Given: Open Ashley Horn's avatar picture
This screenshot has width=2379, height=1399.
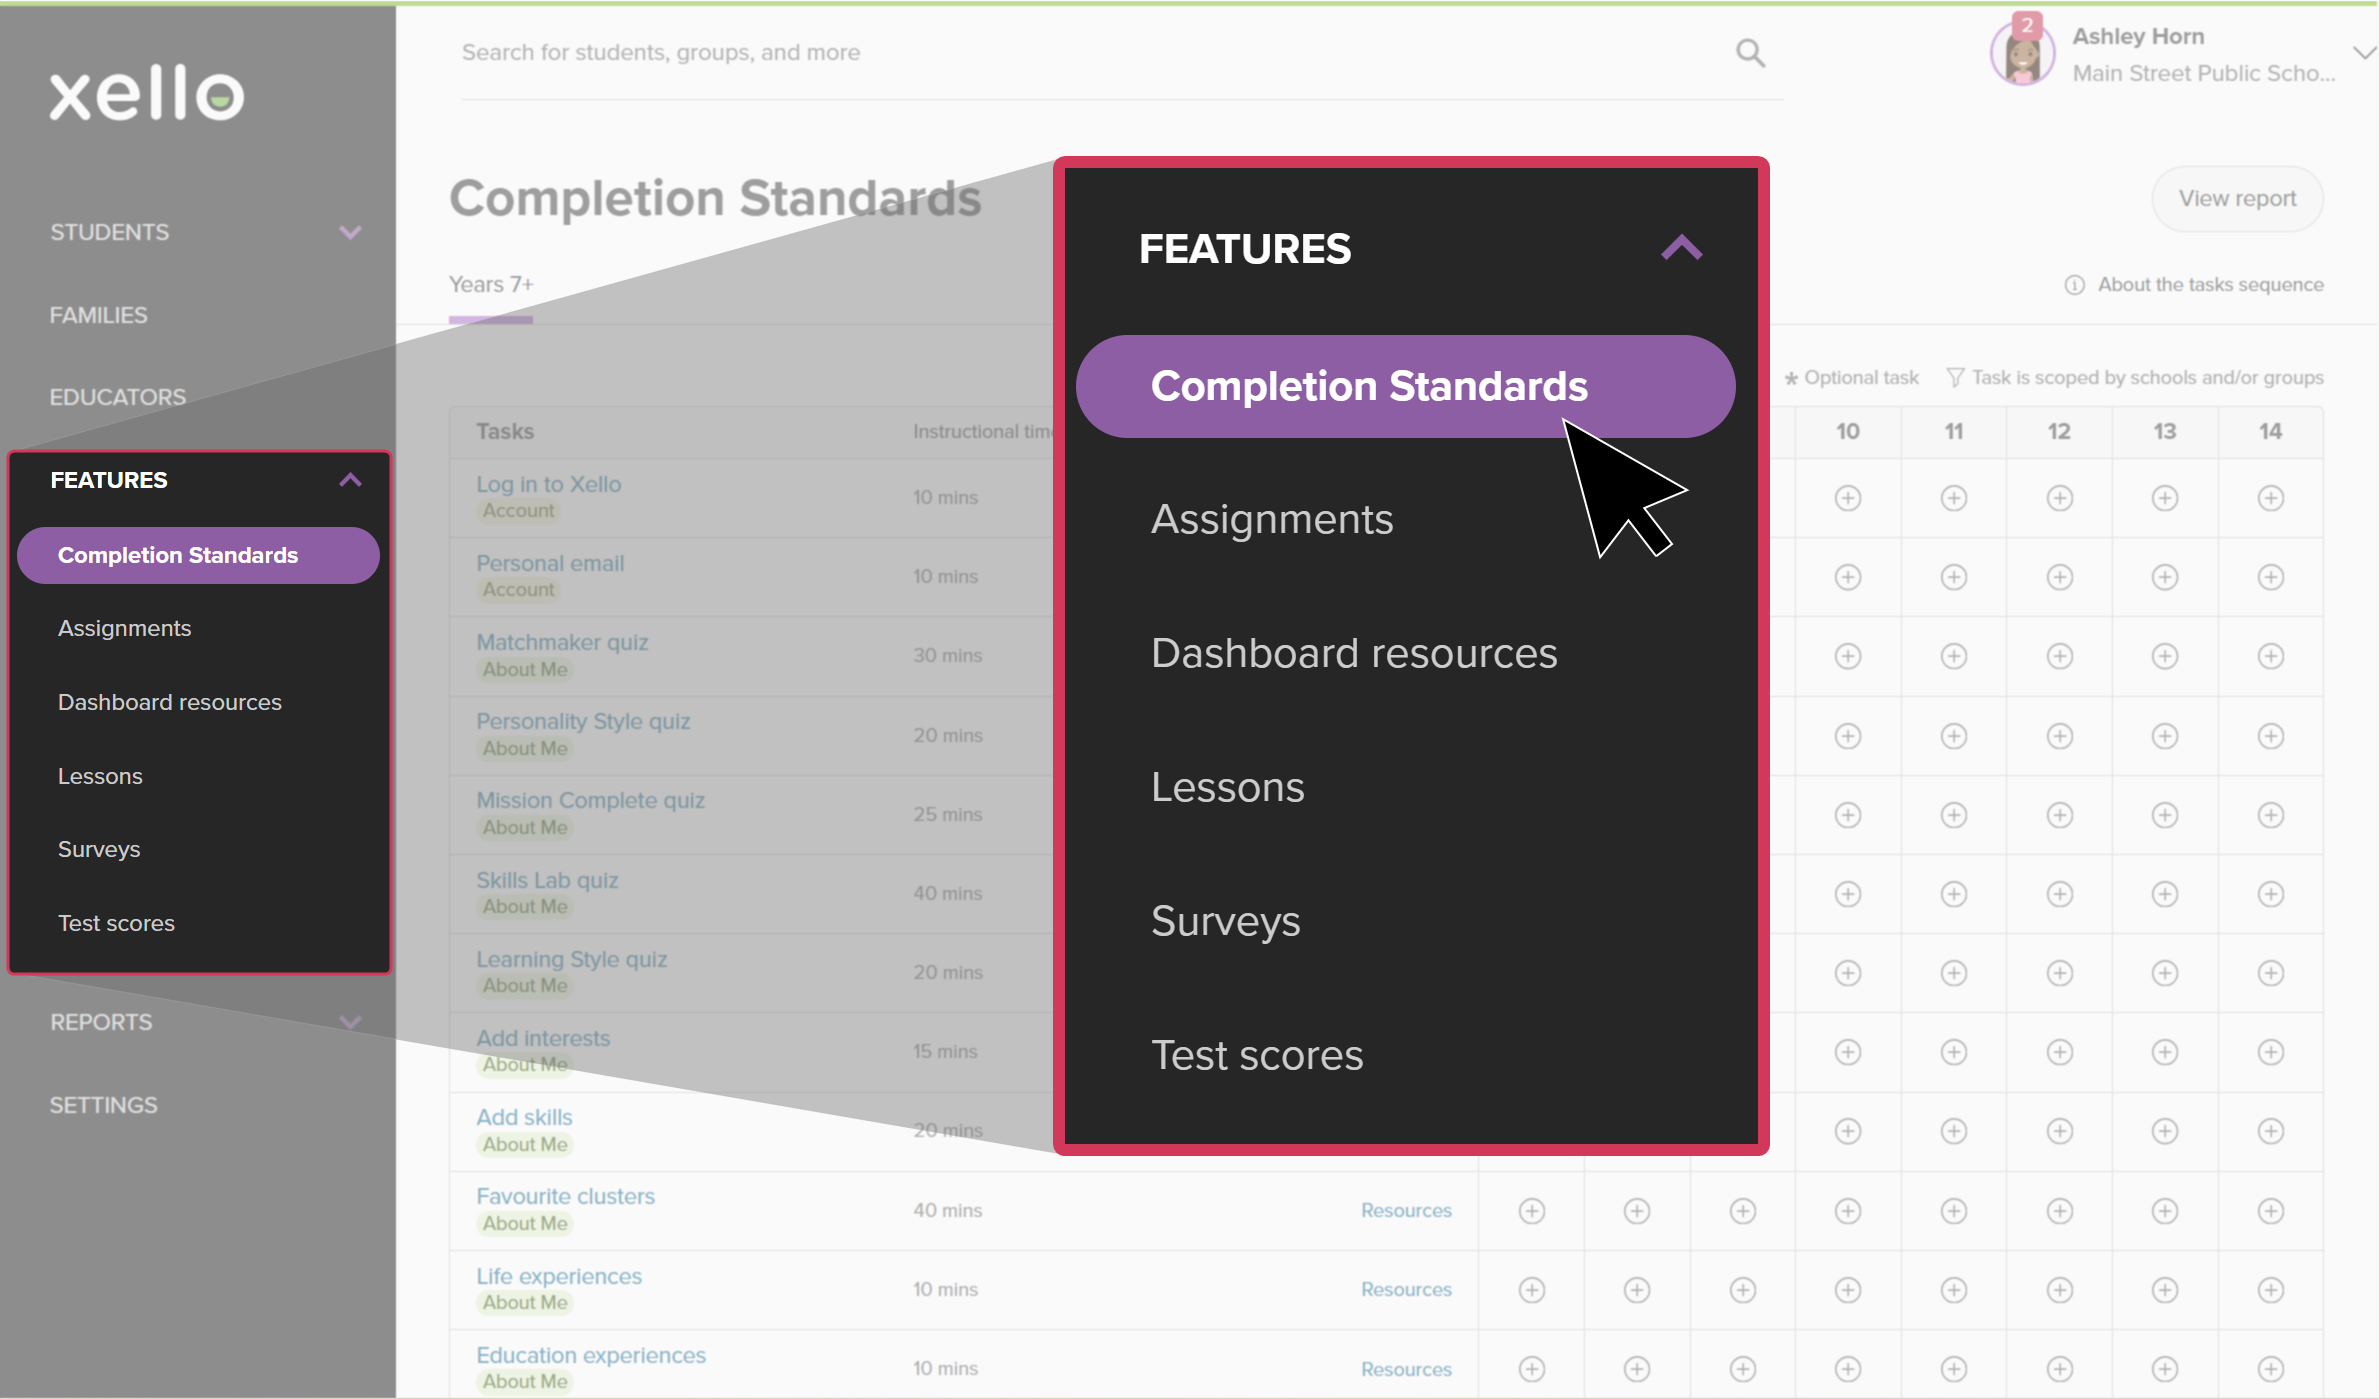Looking at the screenshot, I should (x=2022, y=54).
